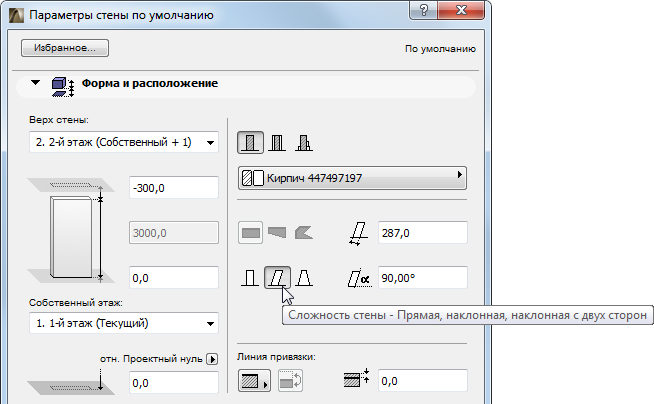Open the Кирпич 447497197 material popup
This screenshot has width=654, height=404.
tap(352, 178)
